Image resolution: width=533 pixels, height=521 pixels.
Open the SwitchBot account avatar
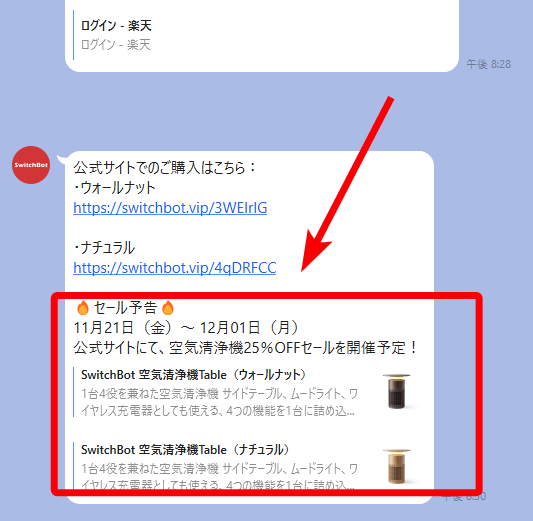[31, 165]
